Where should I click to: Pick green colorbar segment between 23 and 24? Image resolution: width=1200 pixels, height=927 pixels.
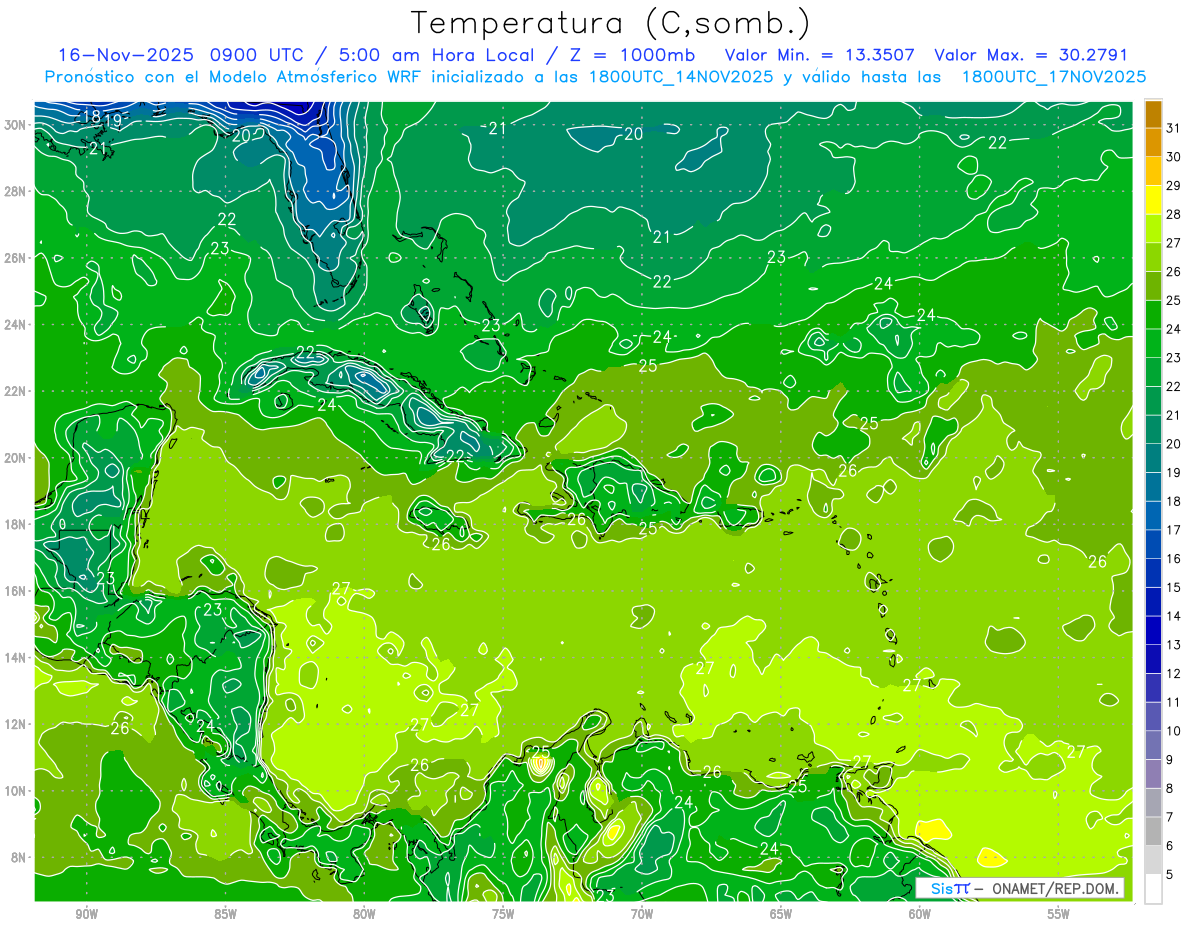click(x=1153, y=343)
